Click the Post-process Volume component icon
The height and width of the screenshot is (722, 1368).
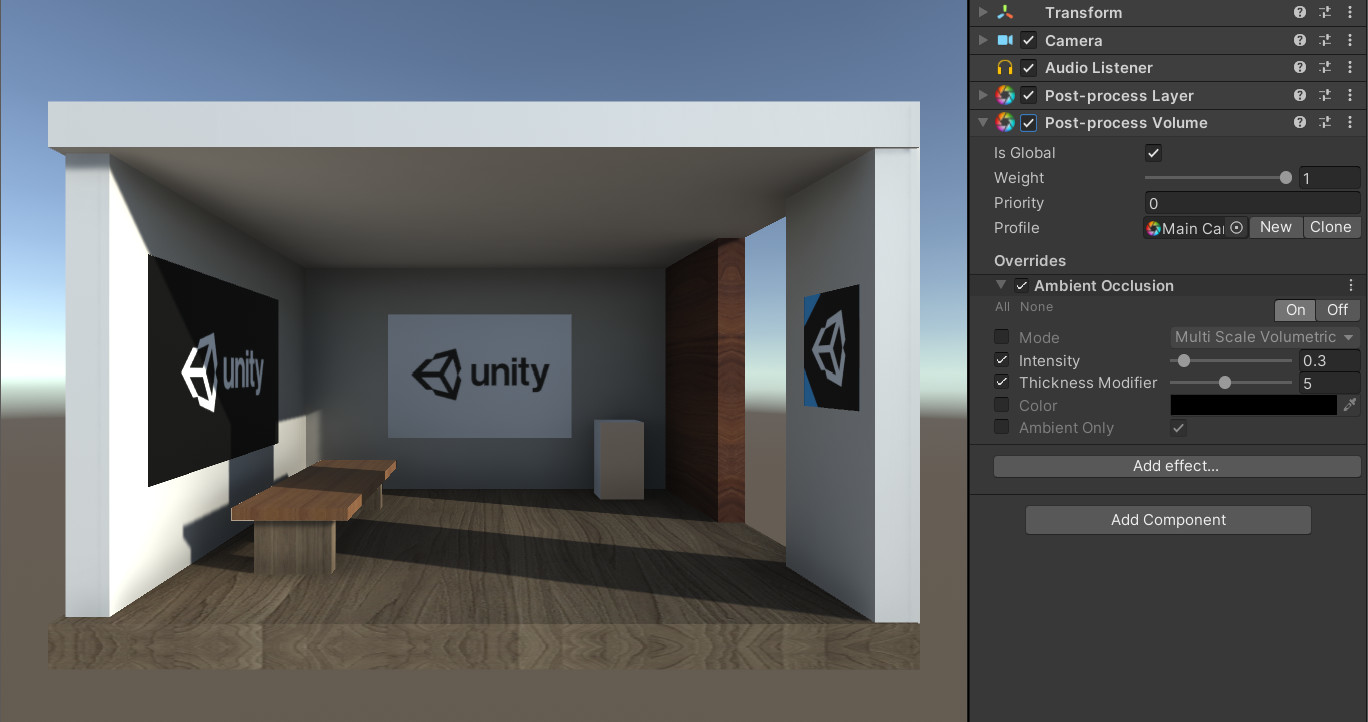(1005, 123)
